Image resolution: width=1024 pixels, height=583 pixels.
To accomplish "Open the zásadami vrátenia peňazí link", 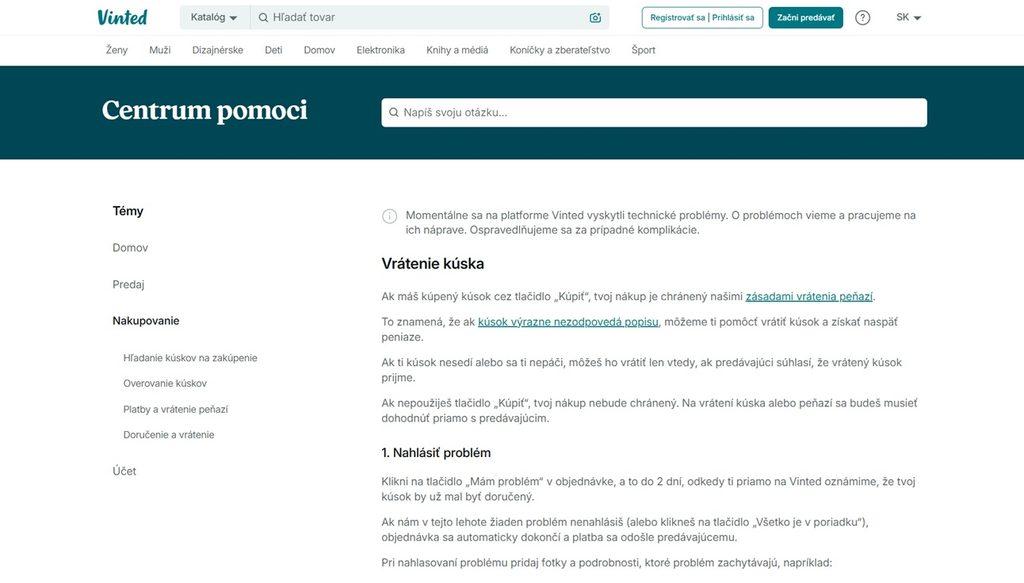I will pyautogui.click(x=808, y=296).
